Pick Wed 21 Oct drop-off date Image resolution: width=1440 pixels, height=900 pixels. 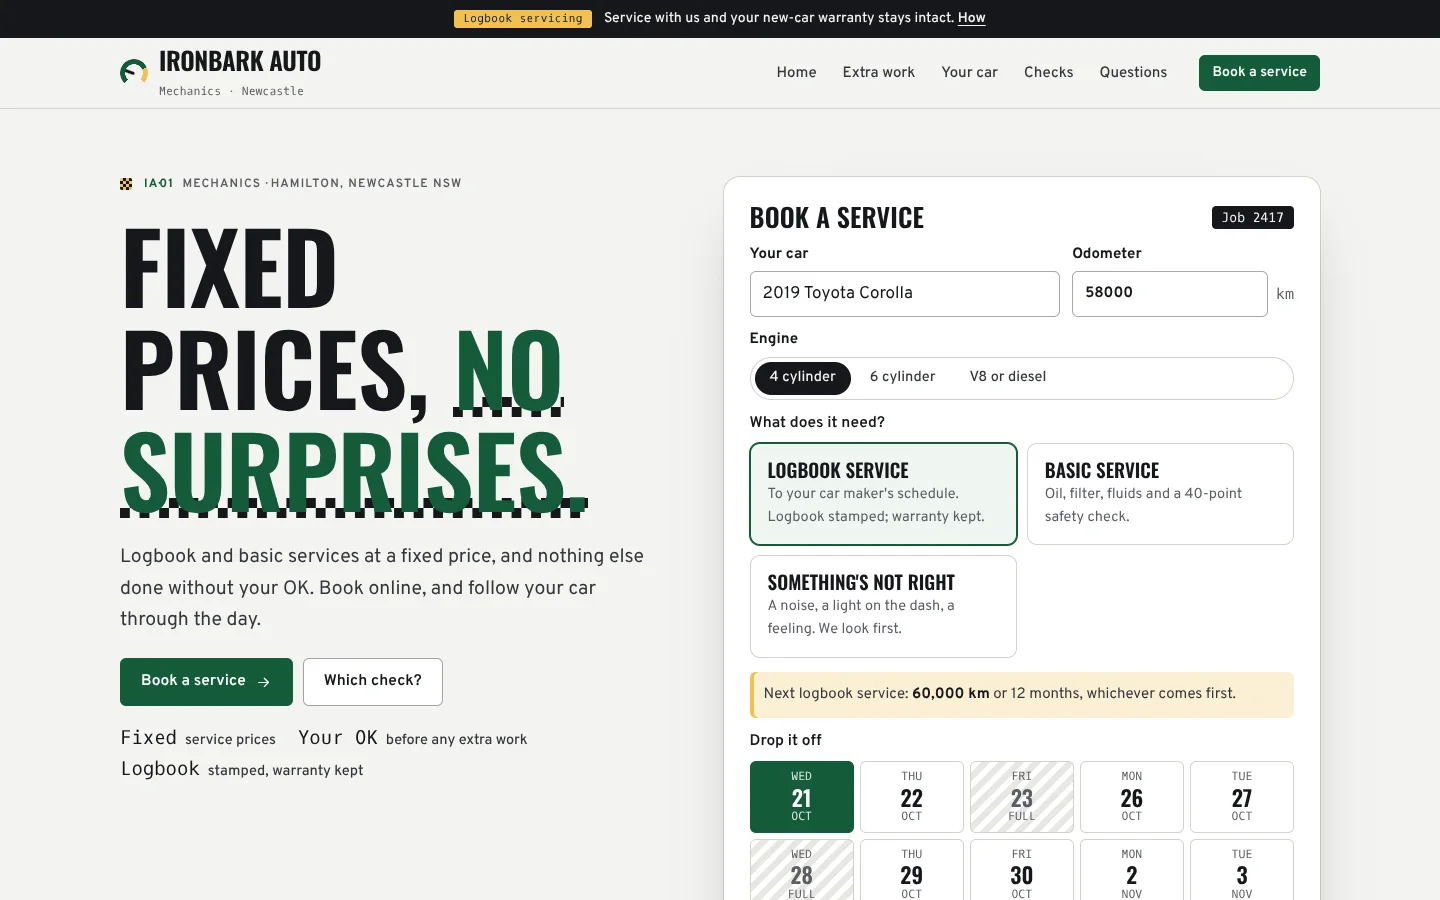point(802,797)
